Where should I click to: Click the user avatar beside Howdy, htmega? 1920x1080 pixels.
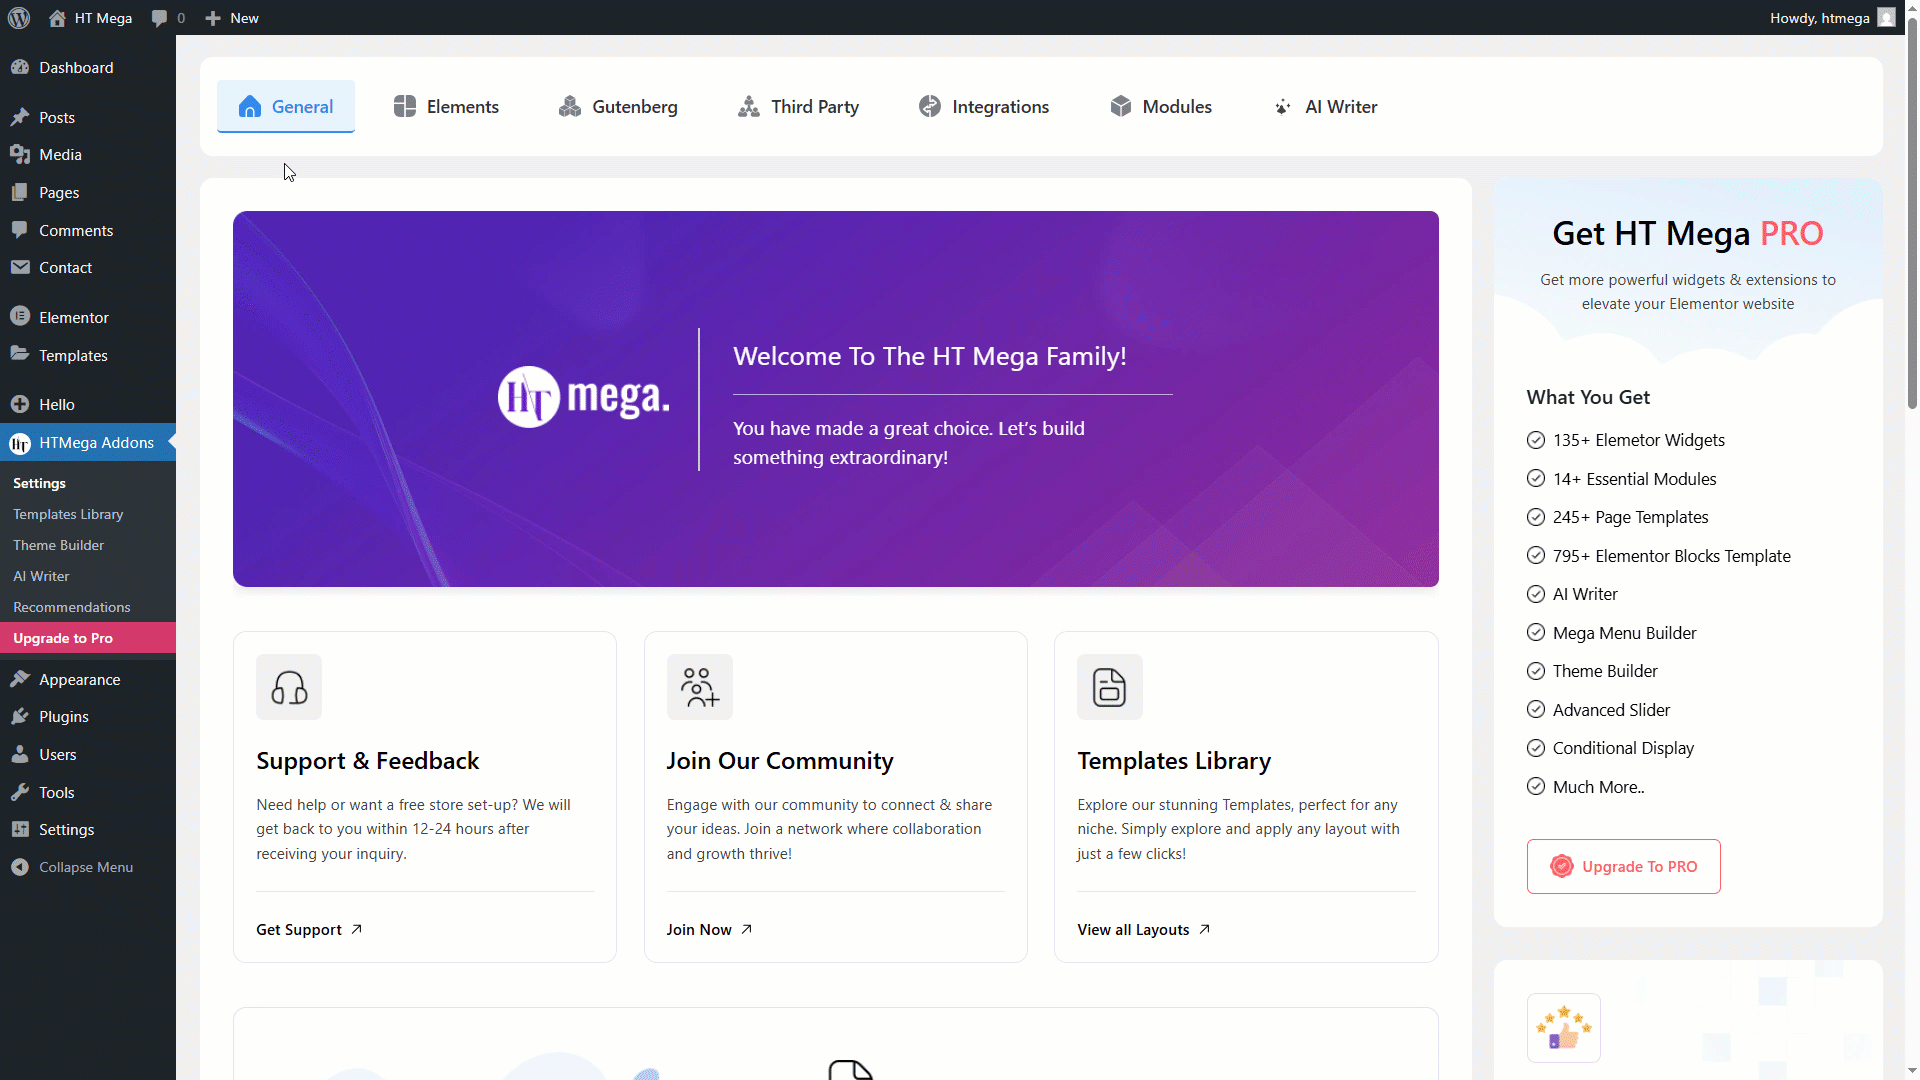1886,18
